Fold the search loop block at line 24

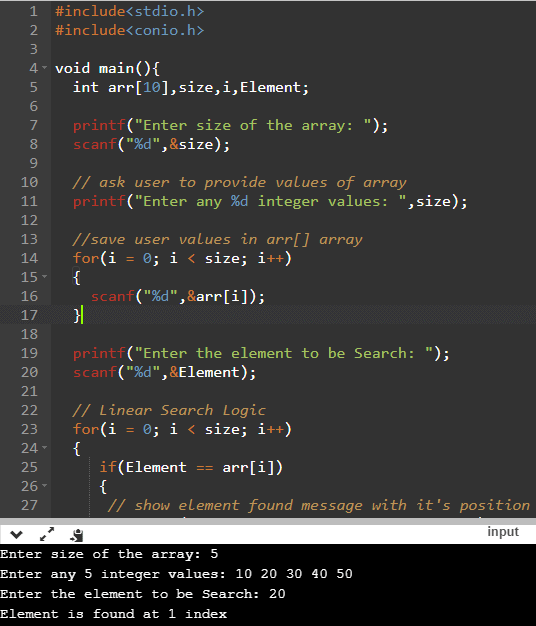click(x=44, y=448)
